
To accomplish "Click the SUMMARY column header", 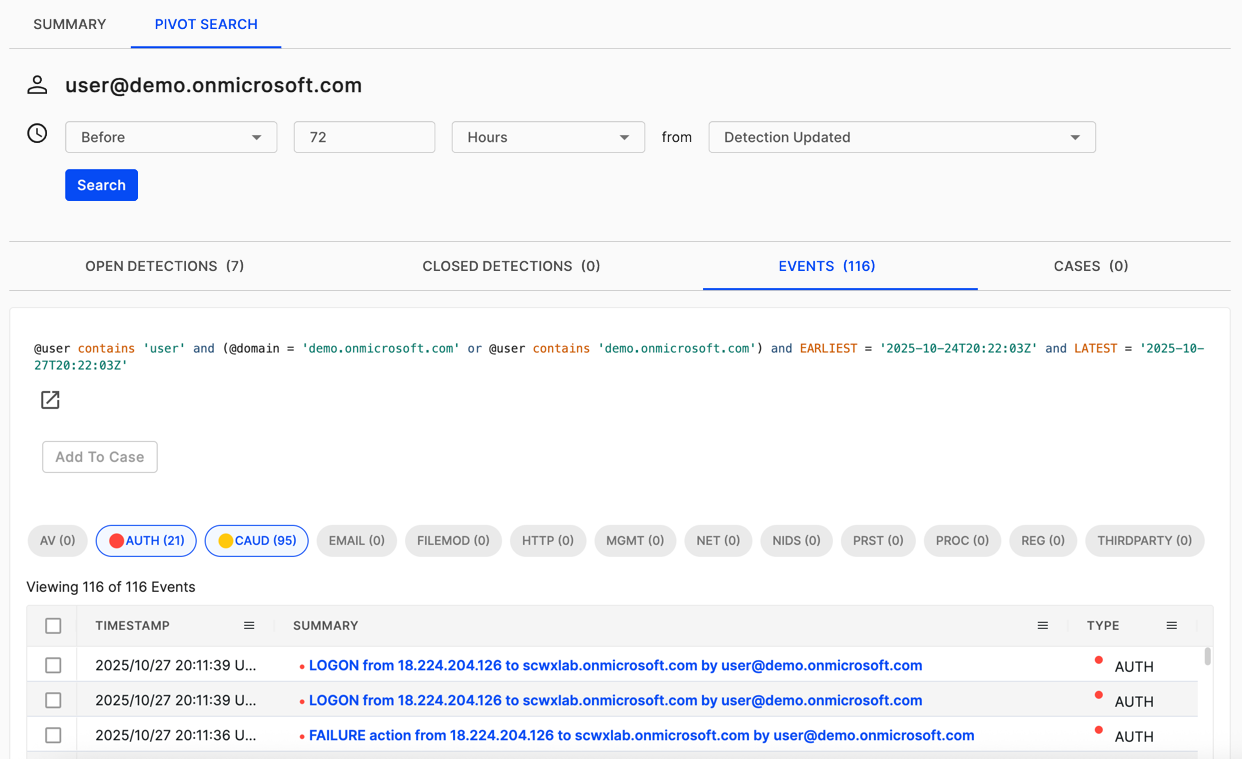I will [325, 626].
